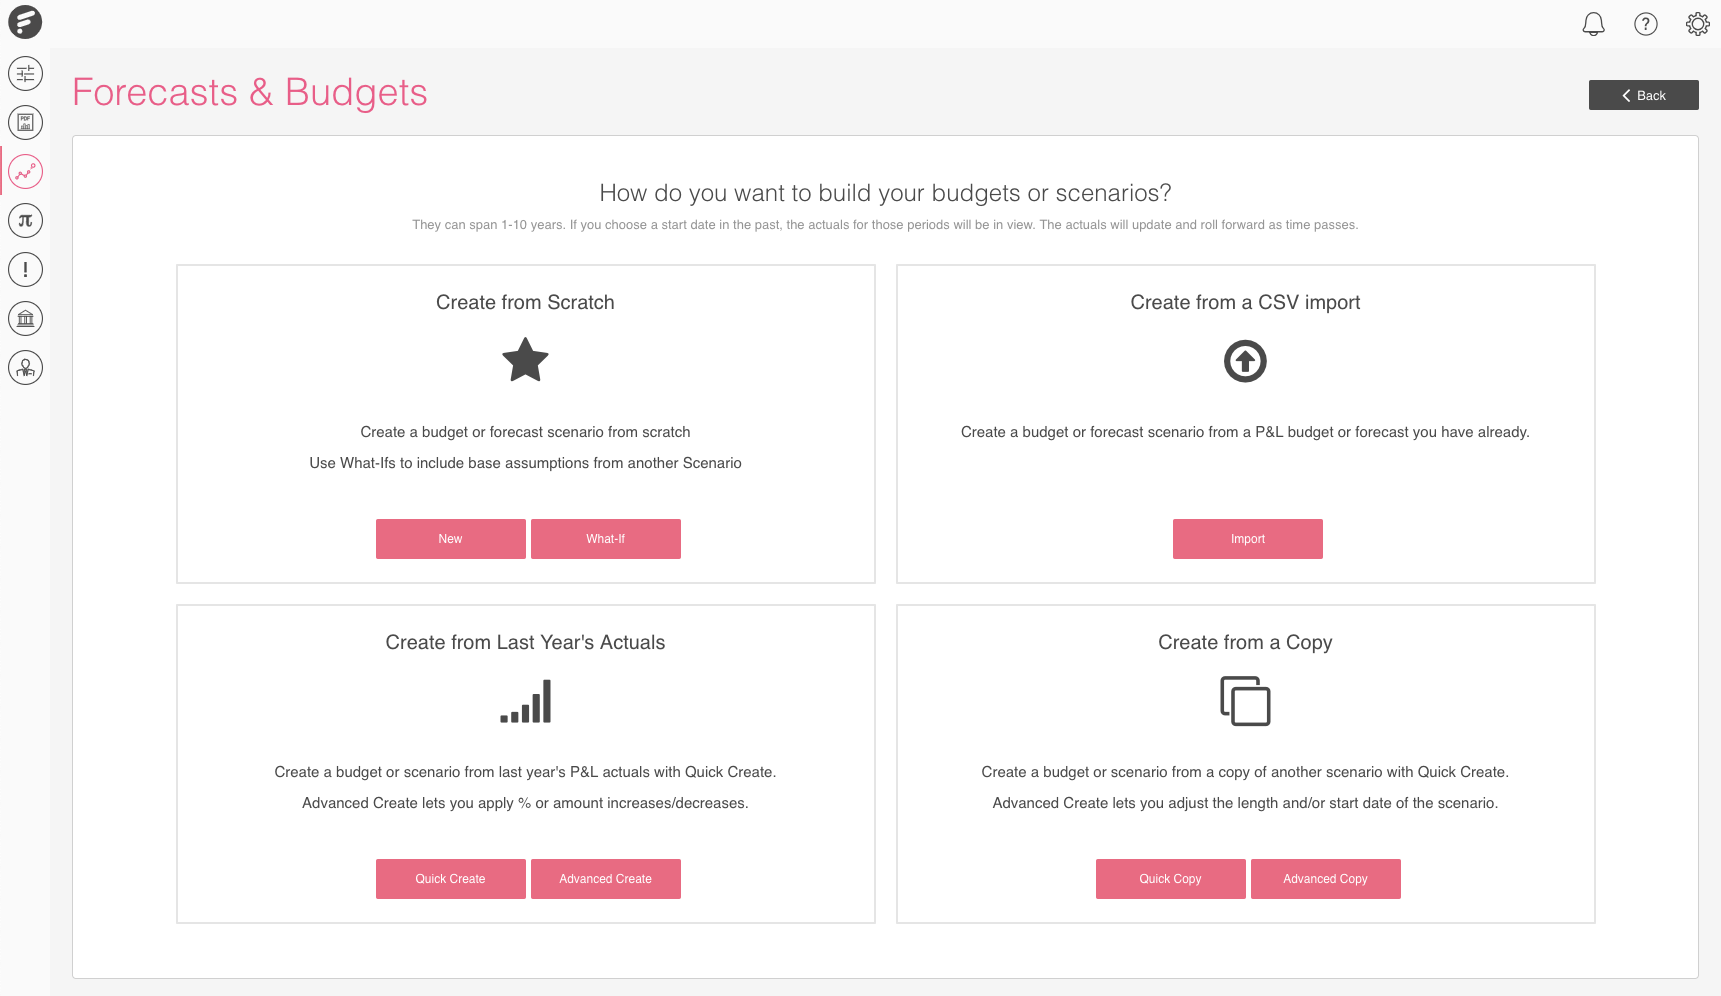Click the bar chart icon for Last Year's Actuals
The height and width of the screenshot is (996, 1721).
(x=525, y=701)
